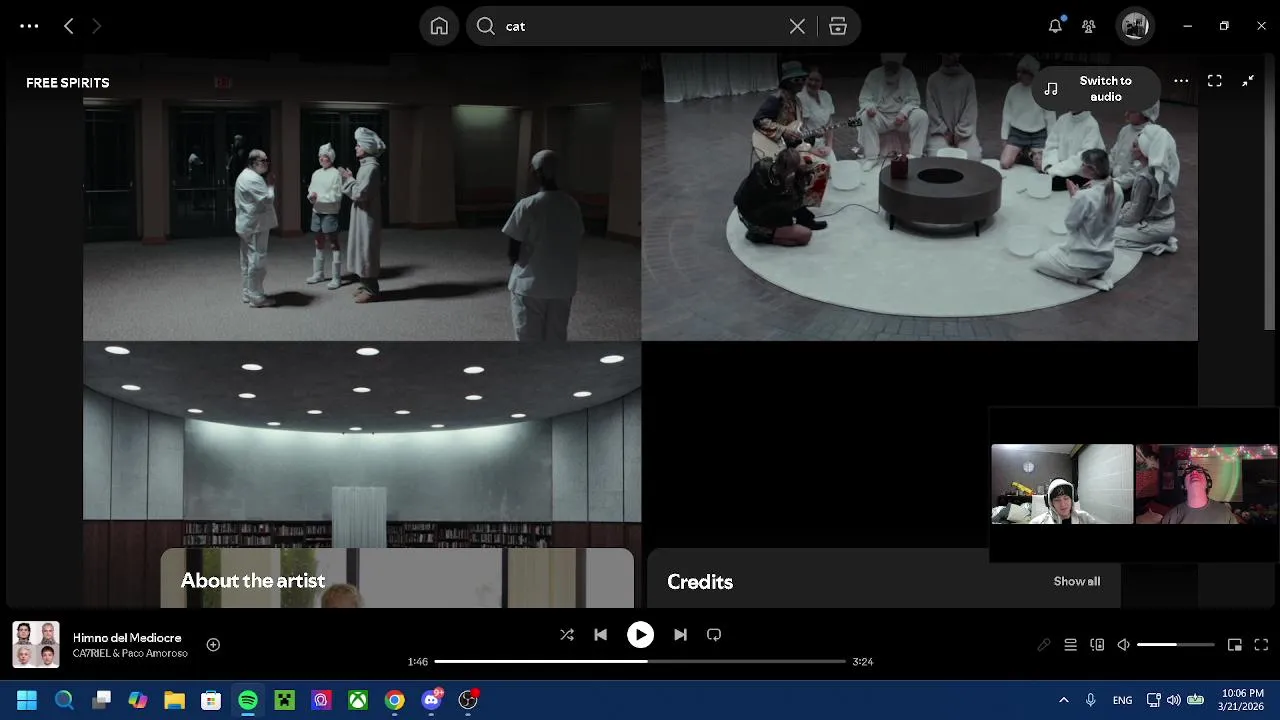The width and height of the screenshot is (1280, 720).
Task: Open Task View on the taskbar
Action: point(101,700)
